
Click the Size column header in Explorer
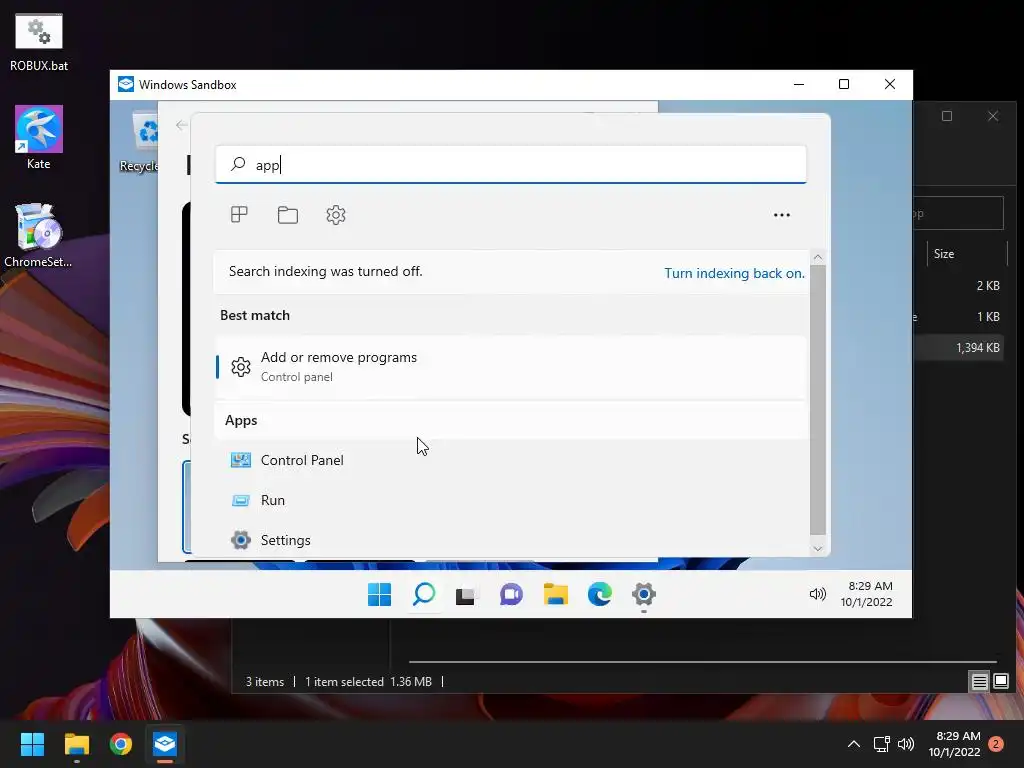coord(967,254)
